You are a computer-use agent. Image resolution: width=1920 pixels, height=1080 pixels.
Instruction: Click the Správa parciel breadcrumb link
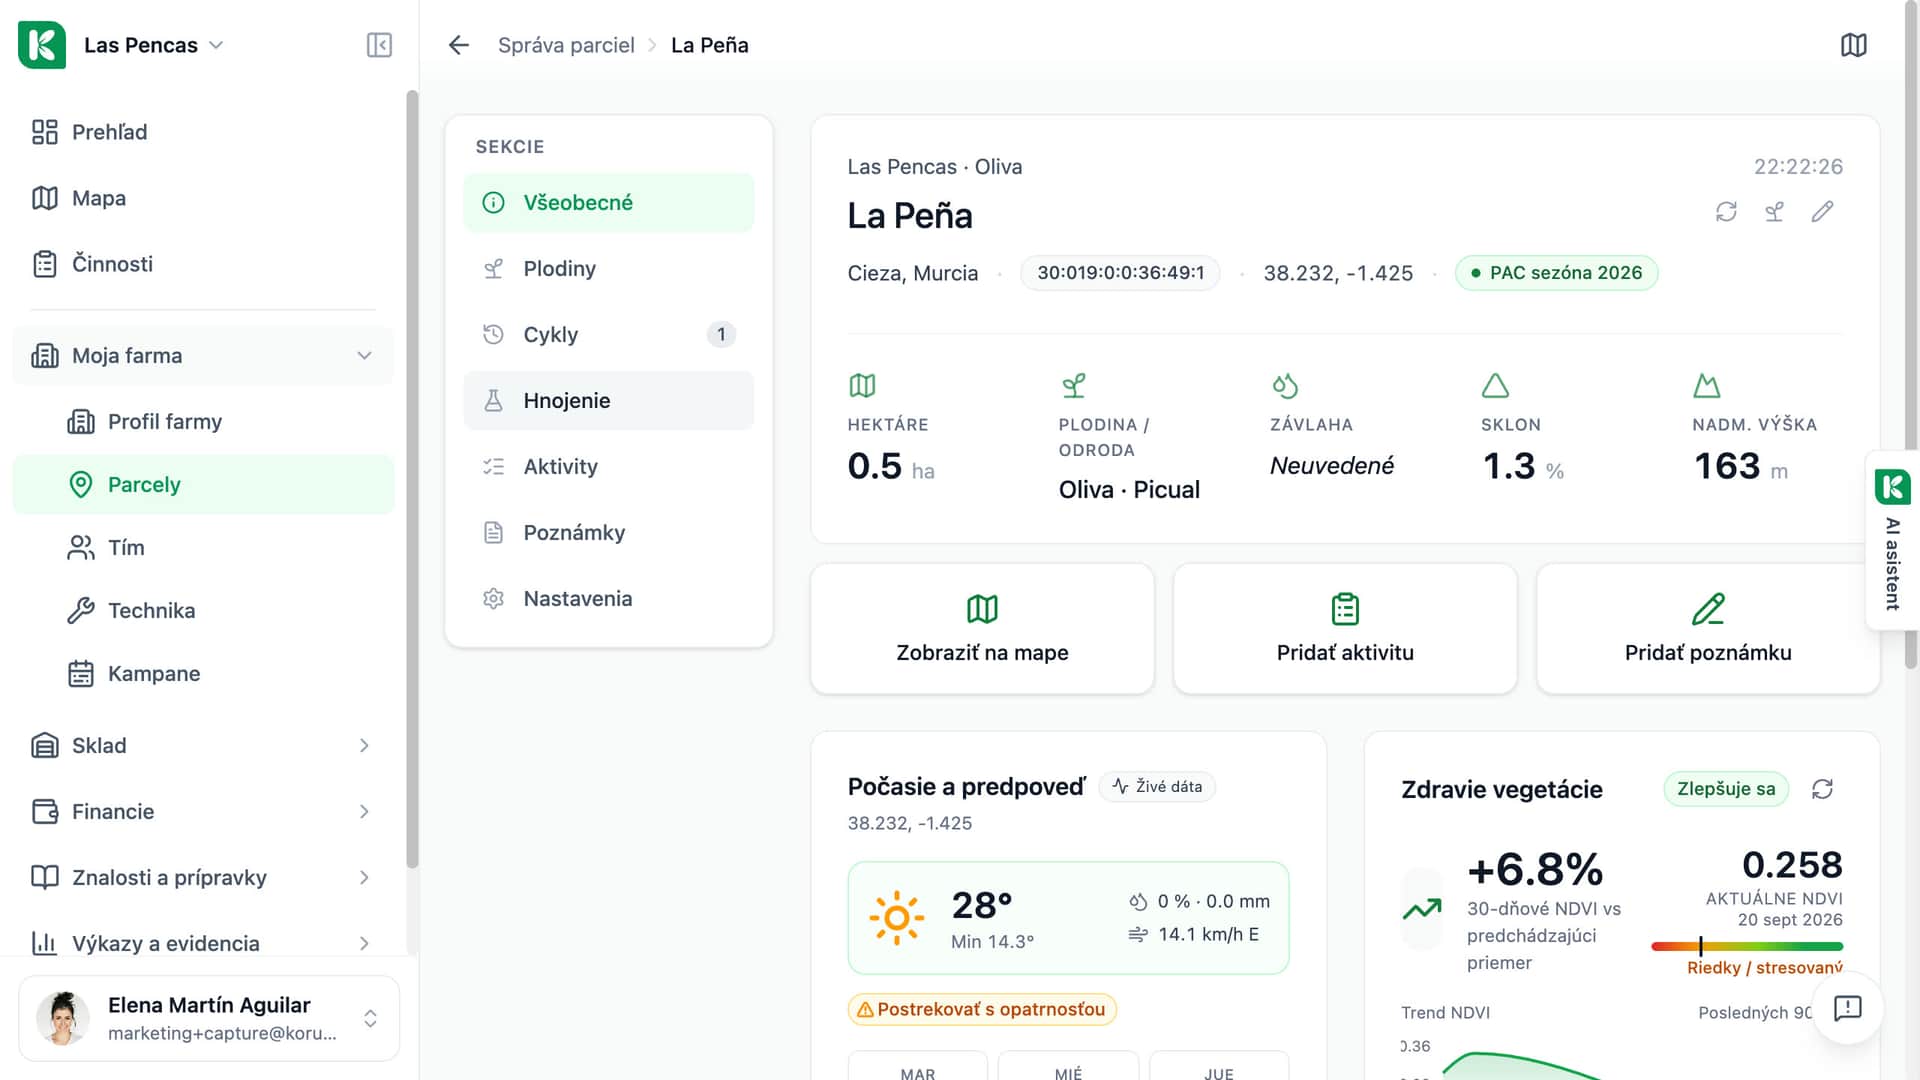tap(566, 45)
